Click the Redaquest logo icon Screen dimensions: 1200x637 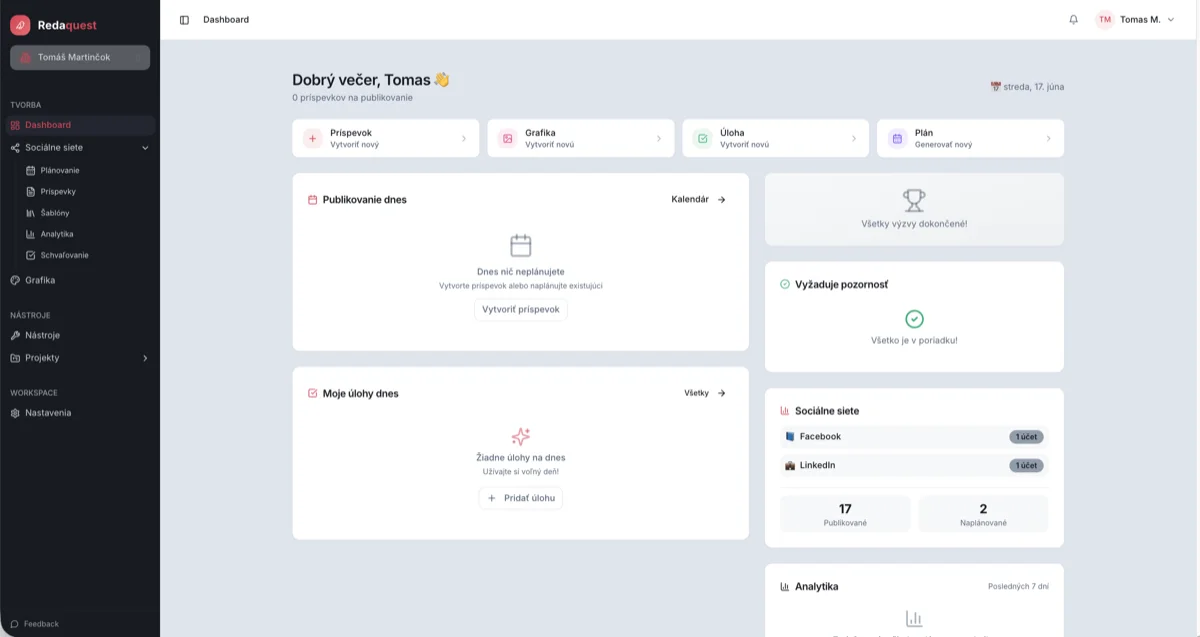20,25
